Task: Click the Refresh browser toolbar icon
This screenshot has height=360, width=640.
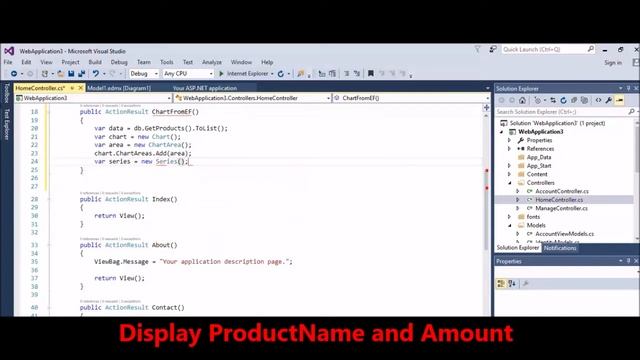Action: 281,74
